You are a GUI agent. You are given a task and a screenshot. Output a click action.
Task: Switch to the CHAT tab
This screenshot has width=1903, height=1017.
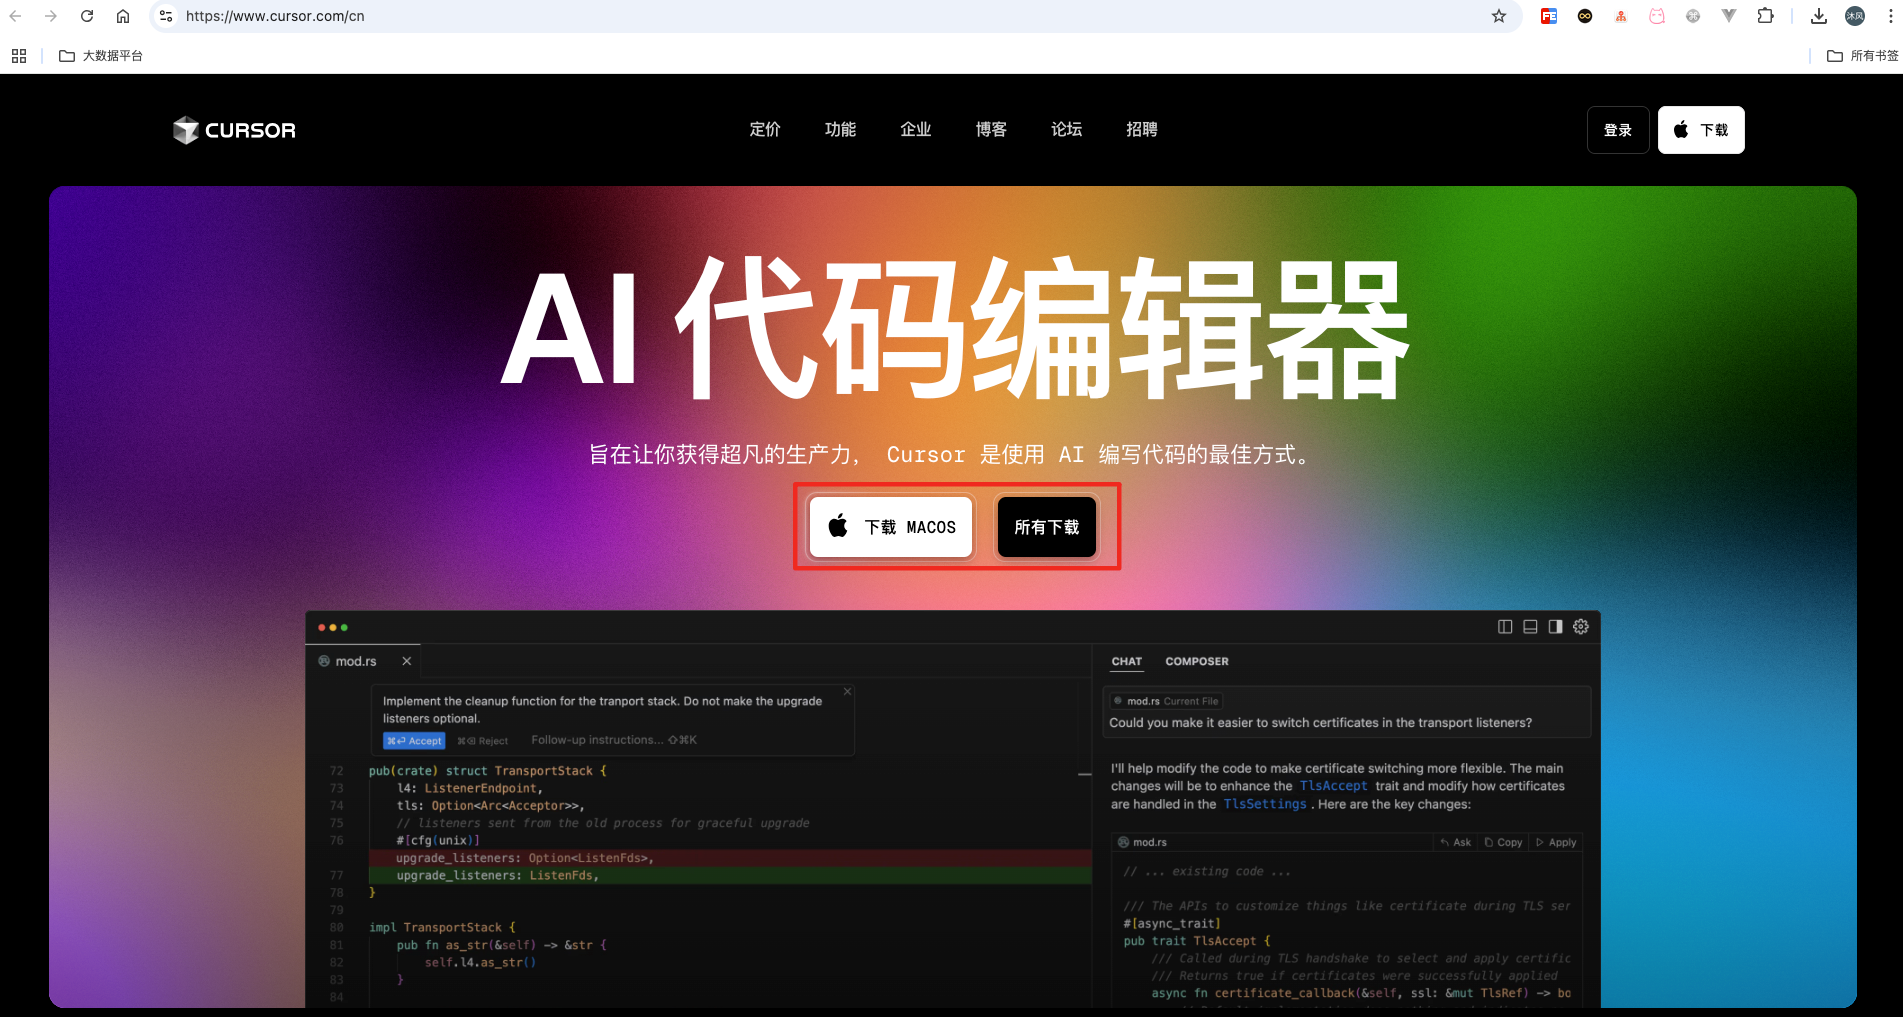click(1127, 661)
